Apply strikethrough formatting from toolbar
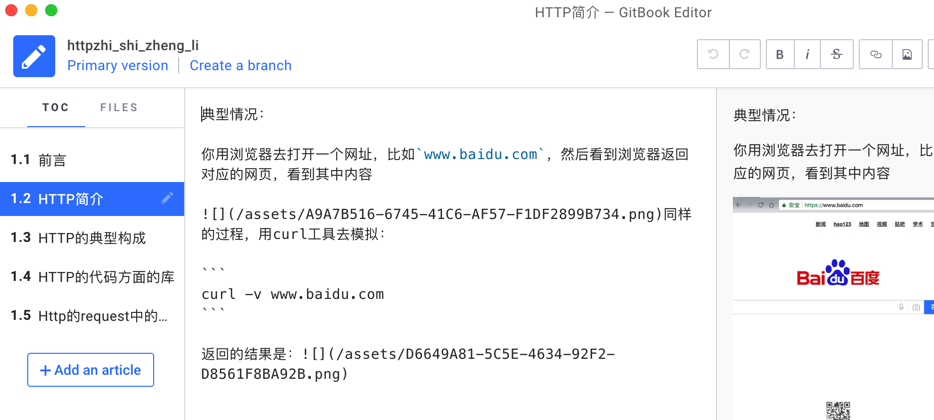The width and height of the screenshot is (934, 420). point(837,55)
